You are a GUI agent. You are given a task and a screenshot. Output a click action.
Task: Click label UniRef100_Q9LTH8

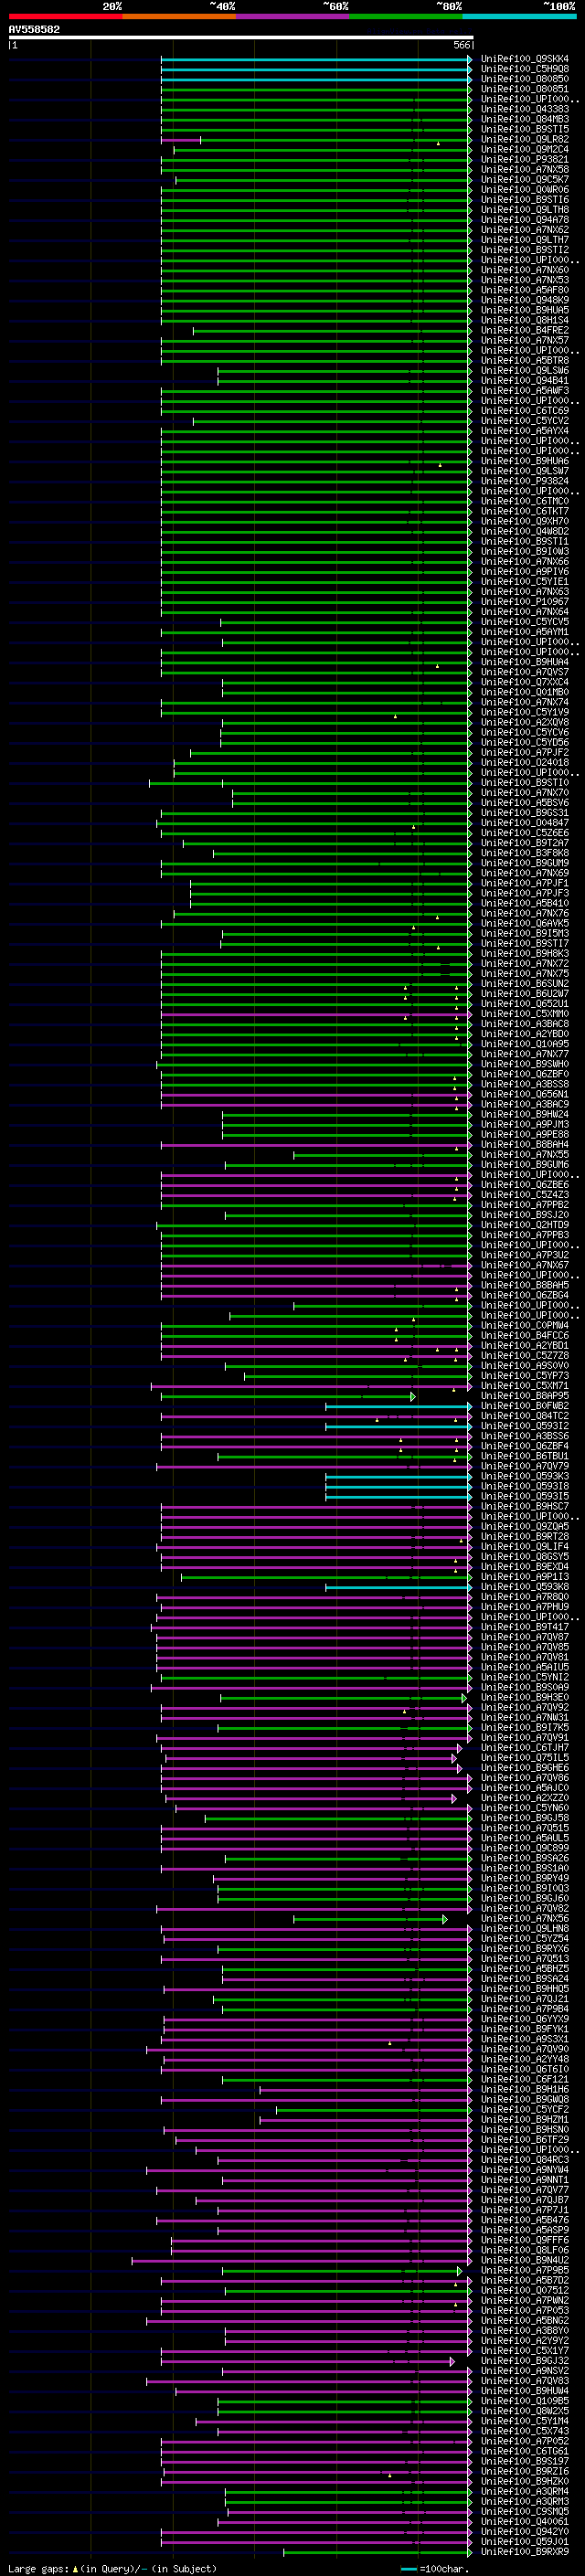525,210
